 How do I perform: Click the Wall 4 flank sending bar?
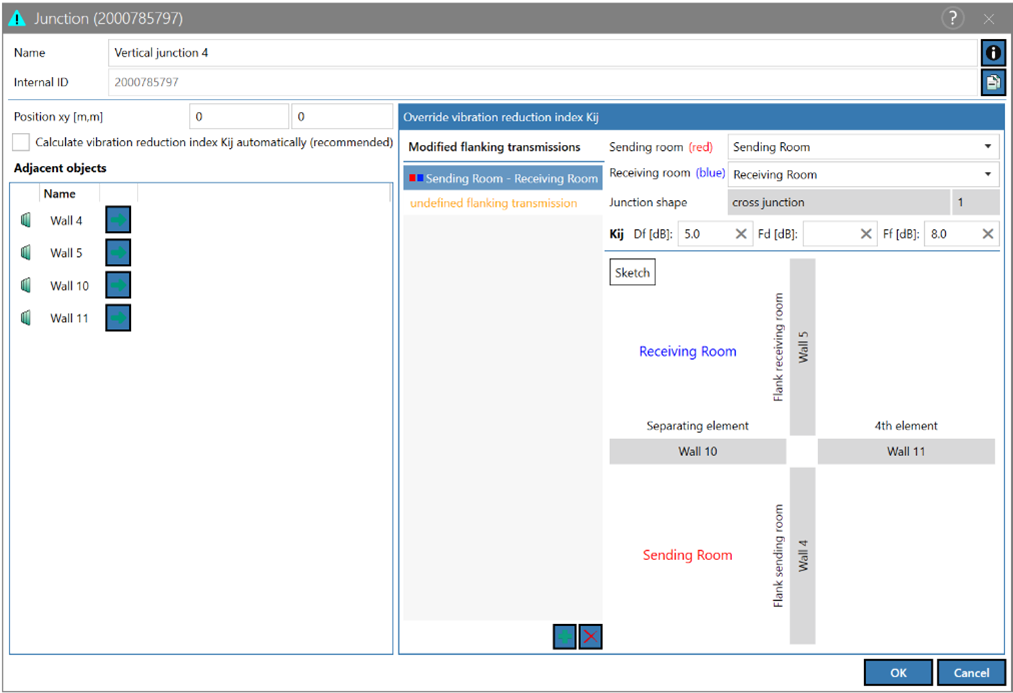[802, 555]
